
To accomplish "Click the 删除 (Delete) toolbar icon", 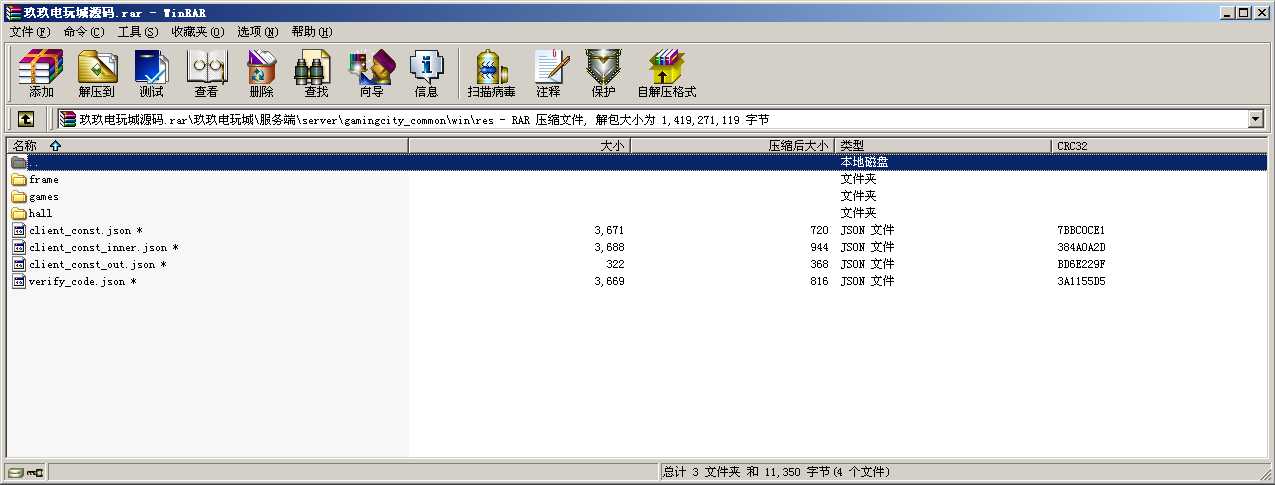I will pos(261,74).
